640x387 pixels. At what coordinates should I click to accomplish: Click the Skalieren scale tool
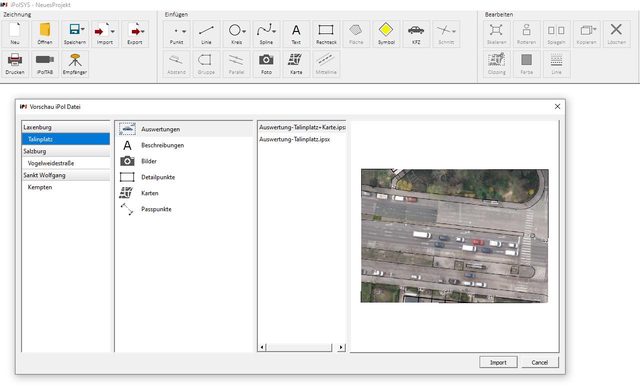(x=496, y=33)
